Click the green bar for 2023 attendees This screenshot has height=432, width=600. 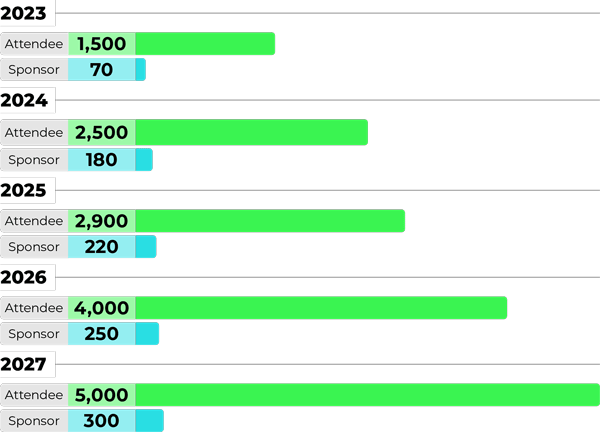[205, 44]
